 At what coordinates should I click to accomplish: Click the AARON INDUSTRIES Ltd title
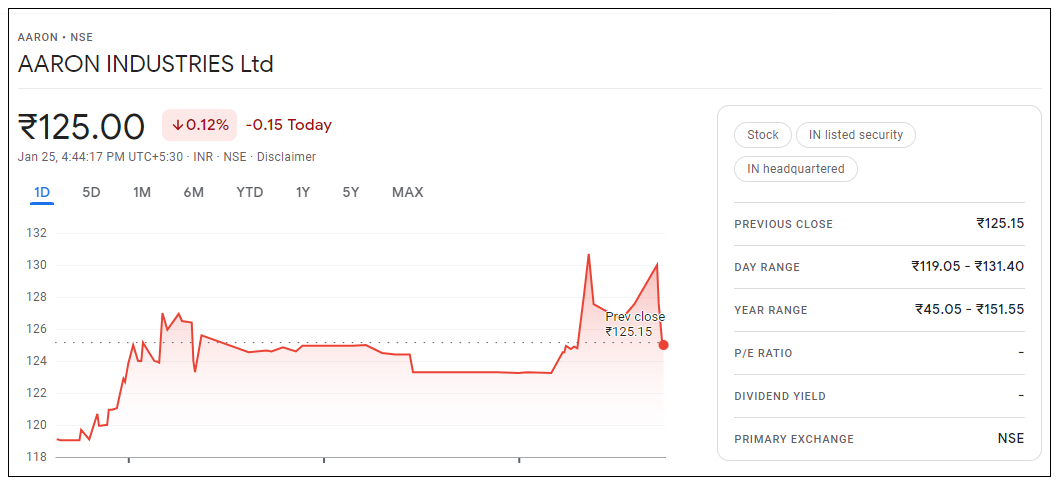point(146,64)
